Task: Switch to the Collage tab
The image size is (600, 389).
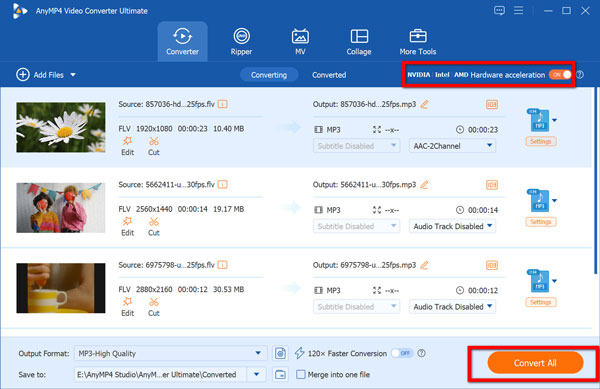Action: [x=359, y=41]
